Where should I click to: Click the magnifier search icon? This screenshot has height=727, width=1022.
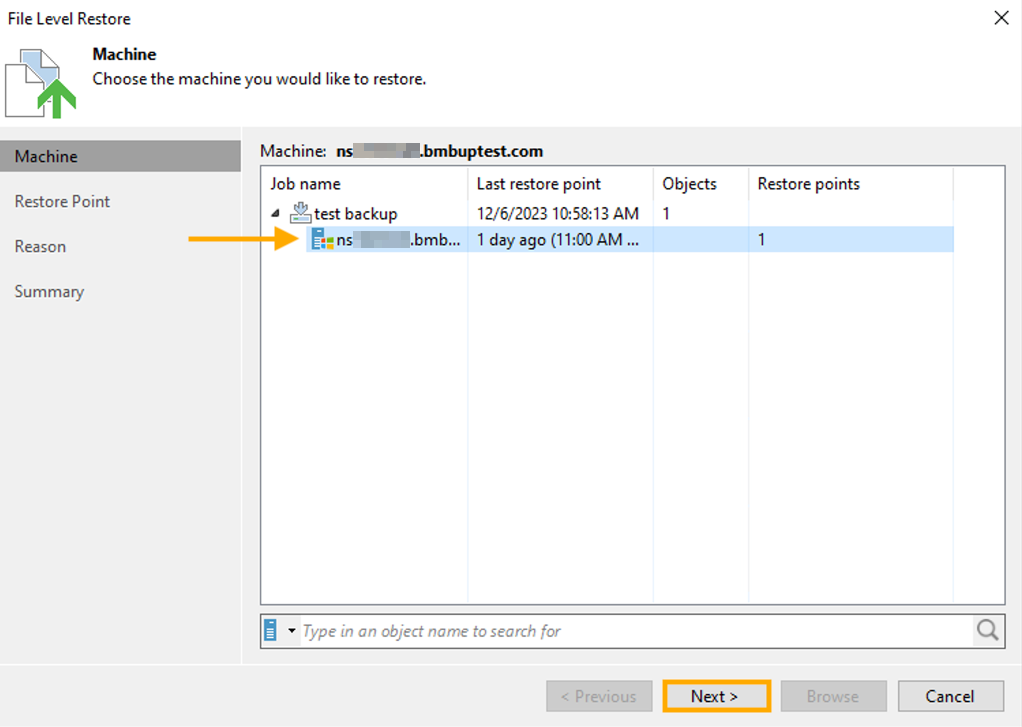click(988, 631)
